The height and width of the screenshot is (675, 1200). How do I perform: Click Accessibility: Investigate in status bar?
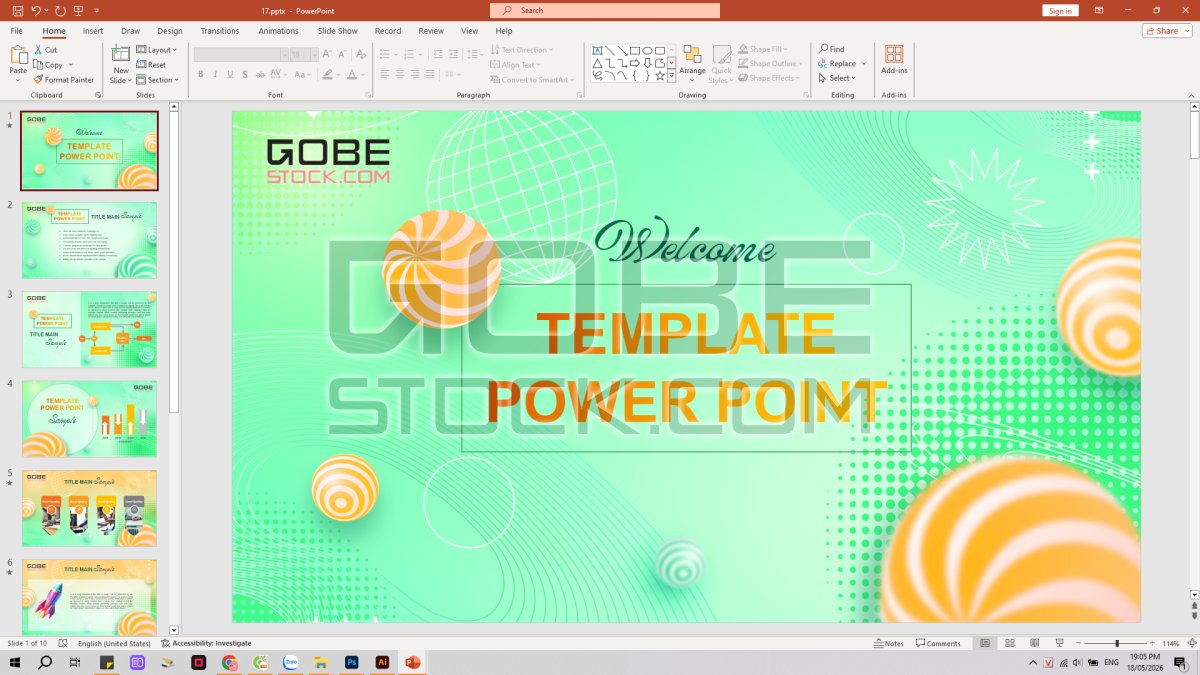tap(206, 643)
